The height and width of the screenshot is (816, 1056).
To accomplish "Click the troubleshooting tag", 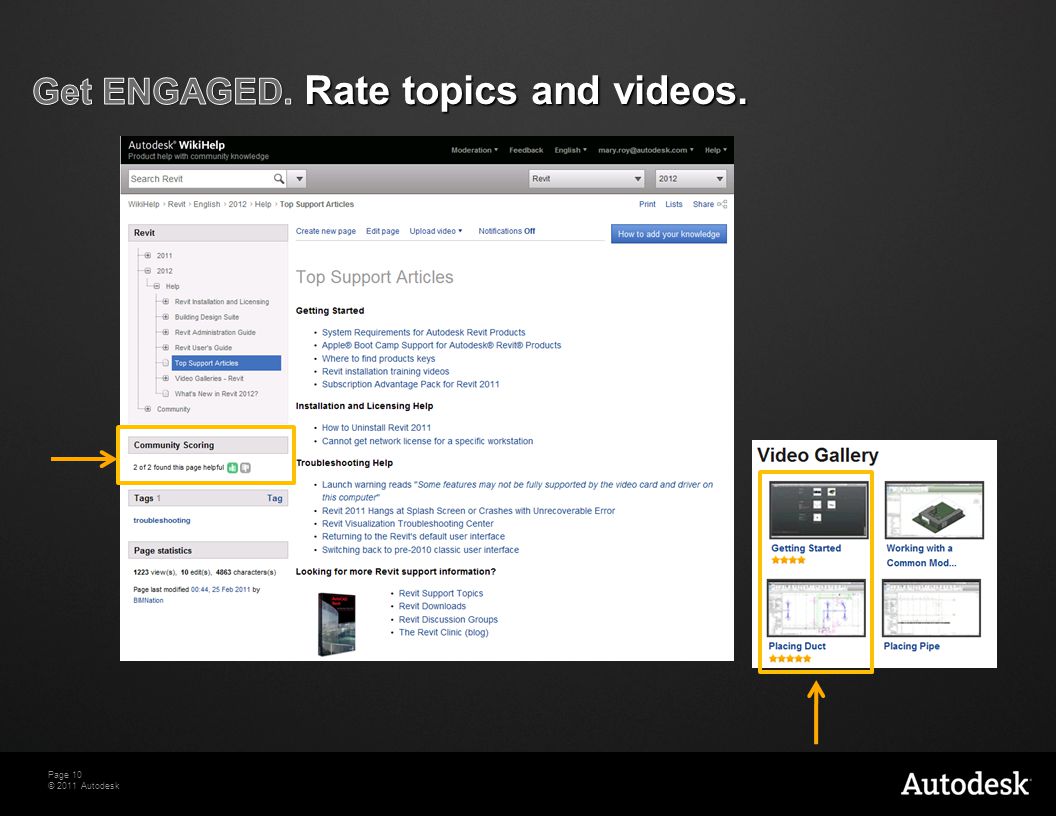I will (162, 520).
